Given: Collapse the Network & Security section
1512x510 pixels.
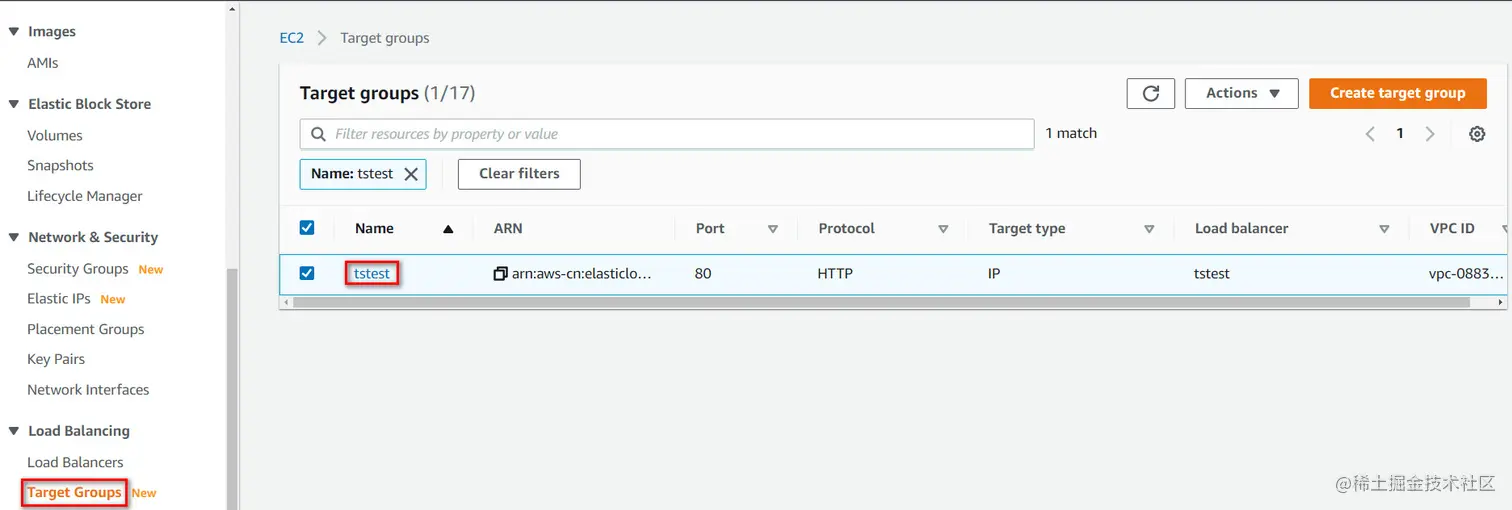Looking at the screenshot, I should coord(14,238).
